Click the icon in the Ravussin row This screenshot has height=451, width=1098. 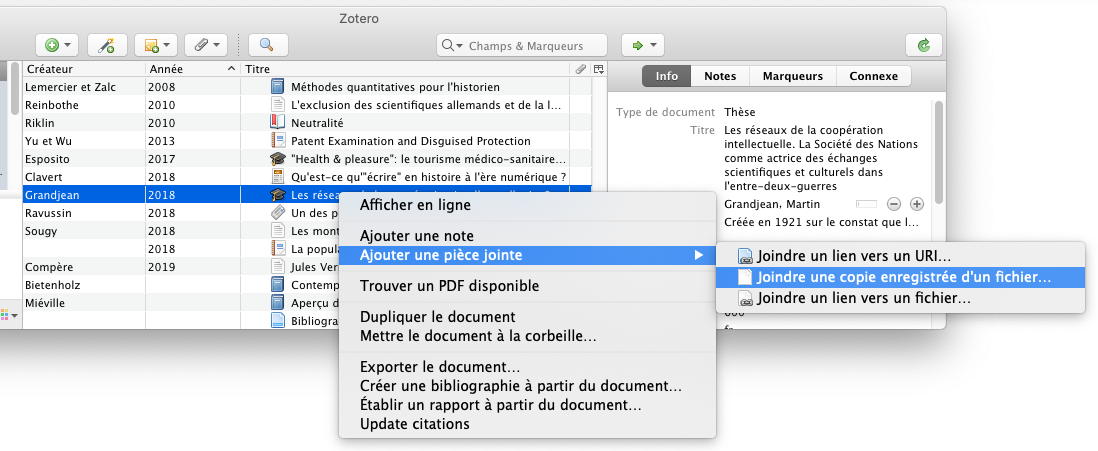(278, 213)
